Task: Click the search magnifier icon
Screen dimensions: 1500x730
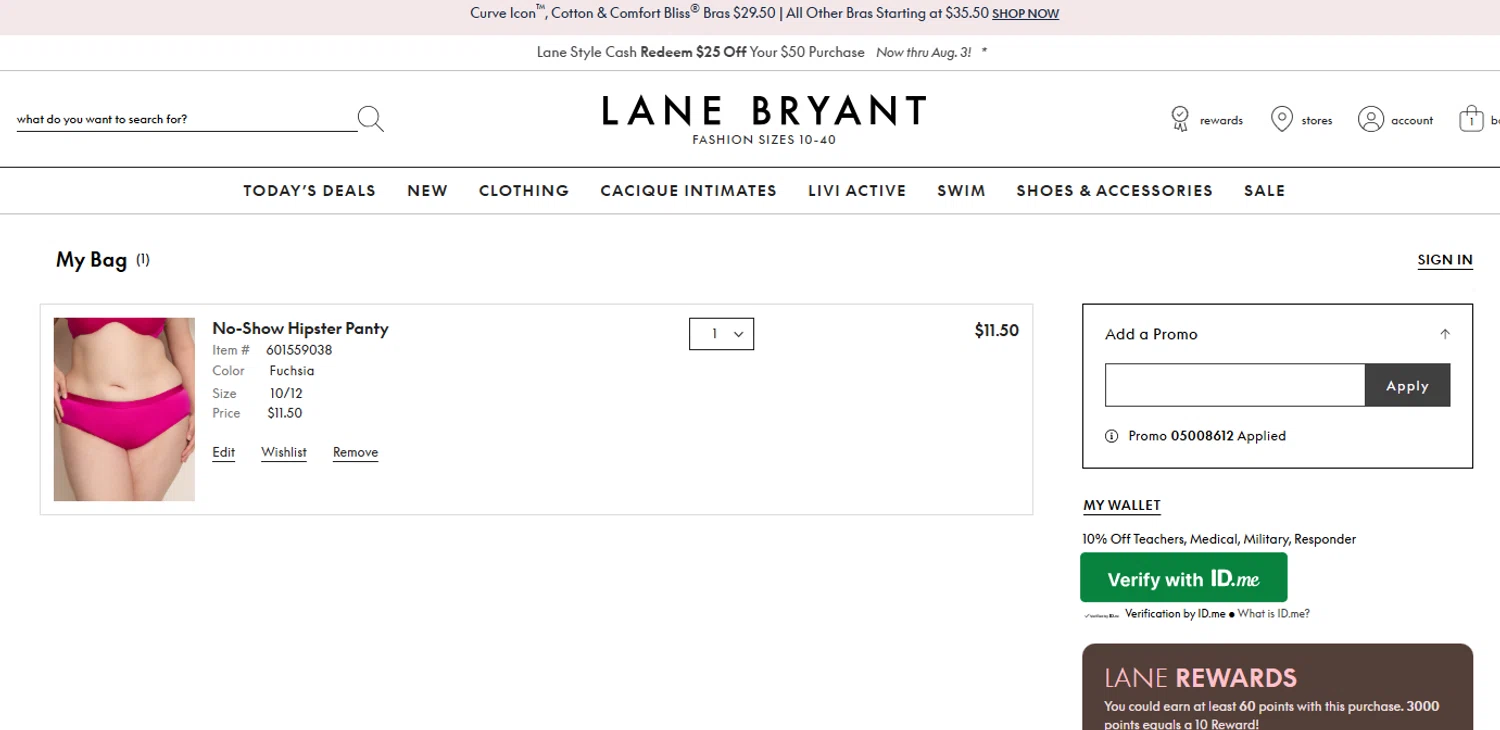Action: 370,119
